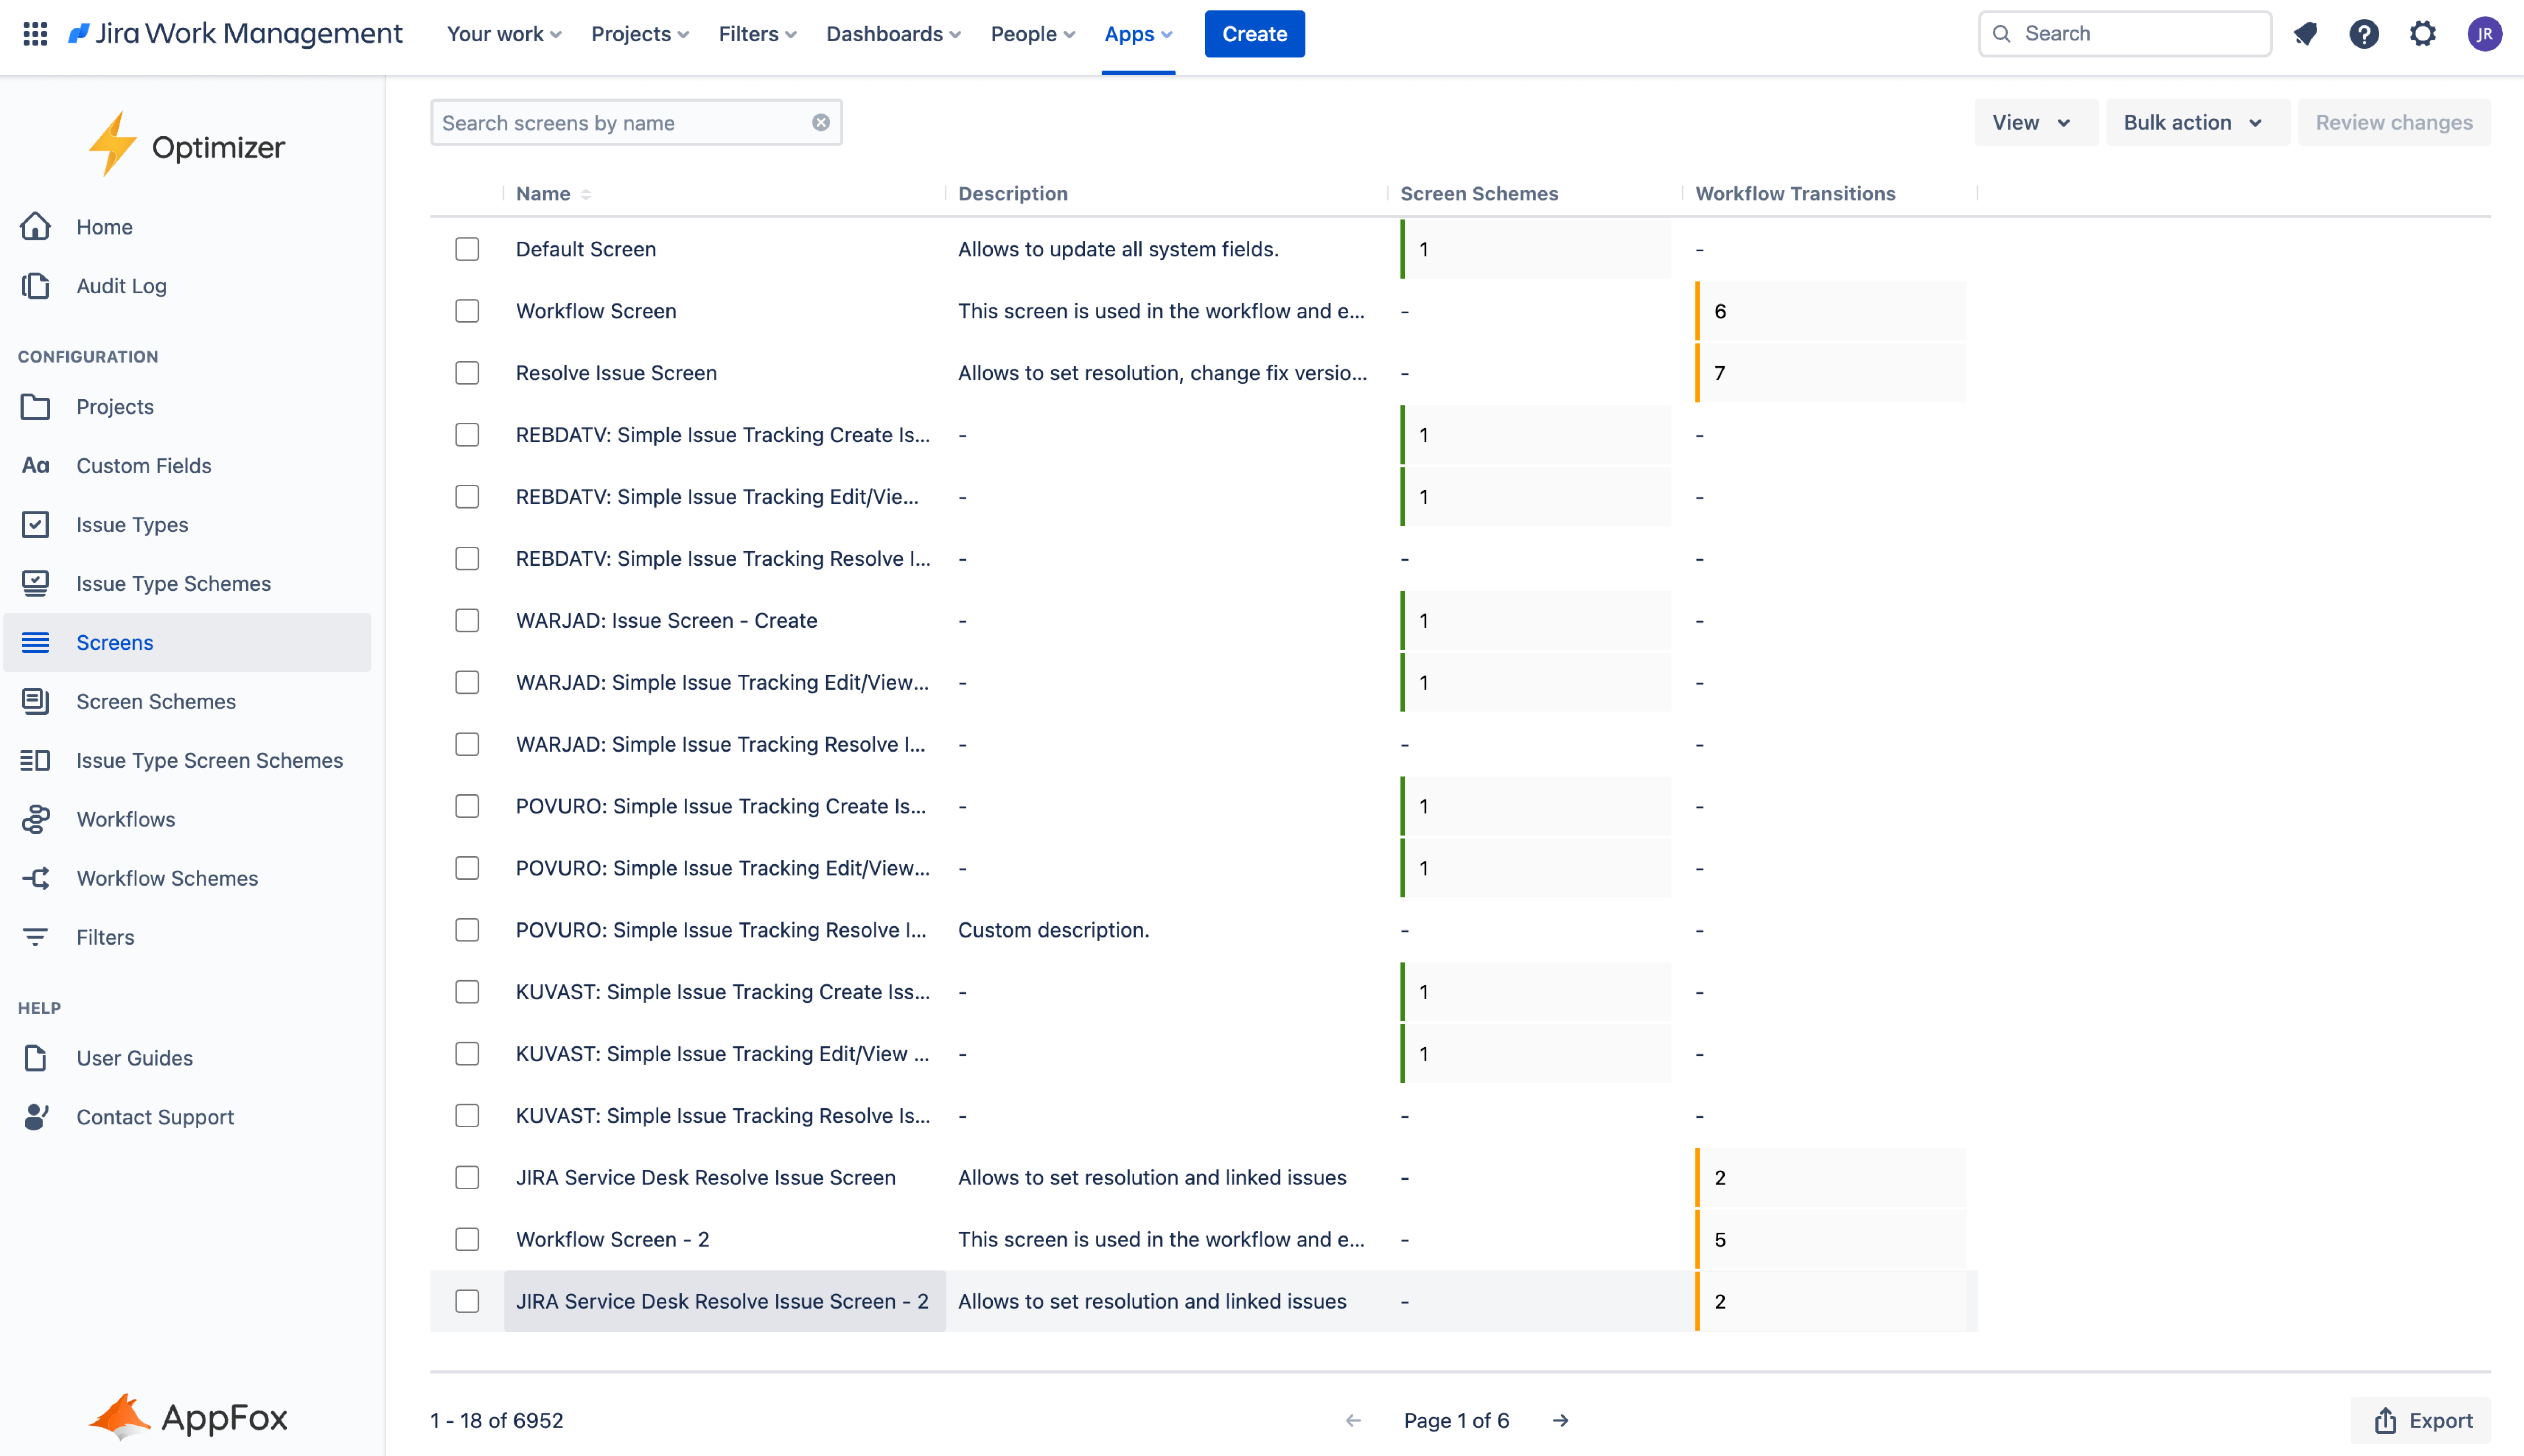Go to next page arrow
2524x1456 pixels.
(1560, 1420)
